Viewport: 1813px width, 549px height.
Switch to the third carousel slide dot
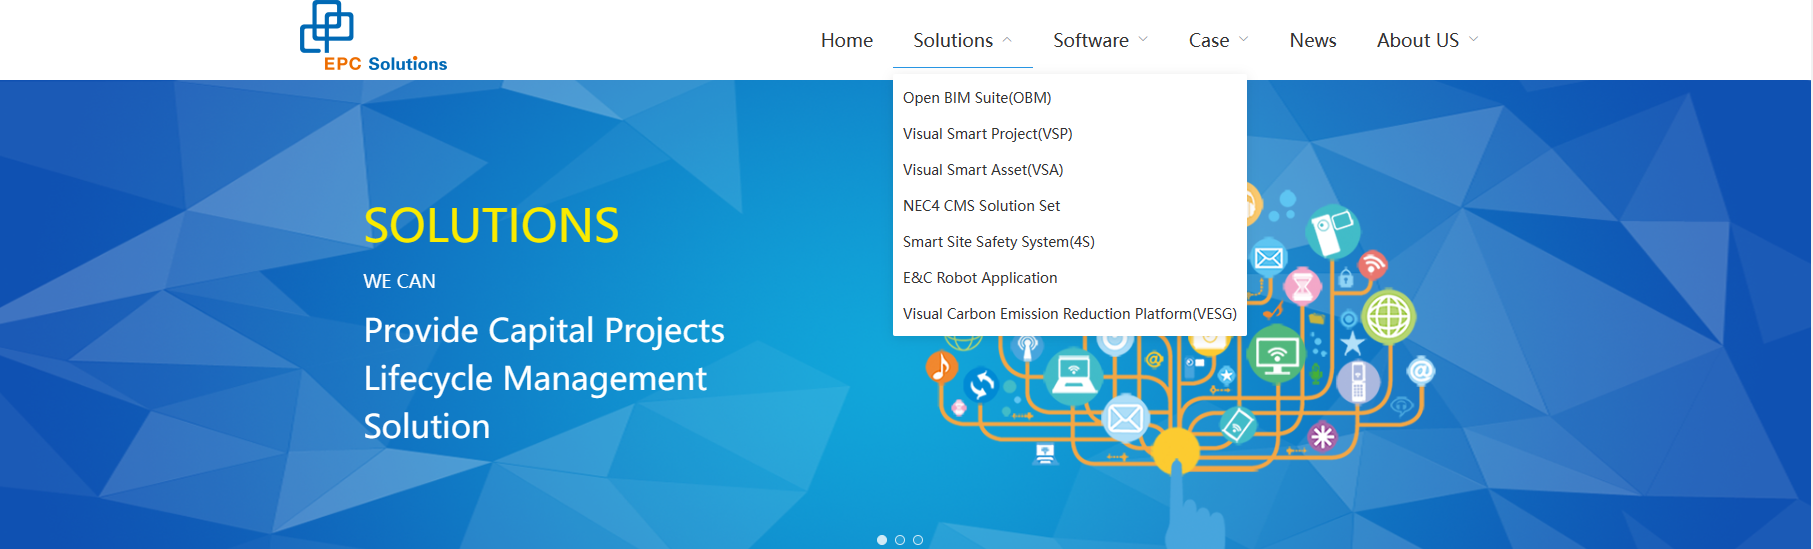pos(918,540)
